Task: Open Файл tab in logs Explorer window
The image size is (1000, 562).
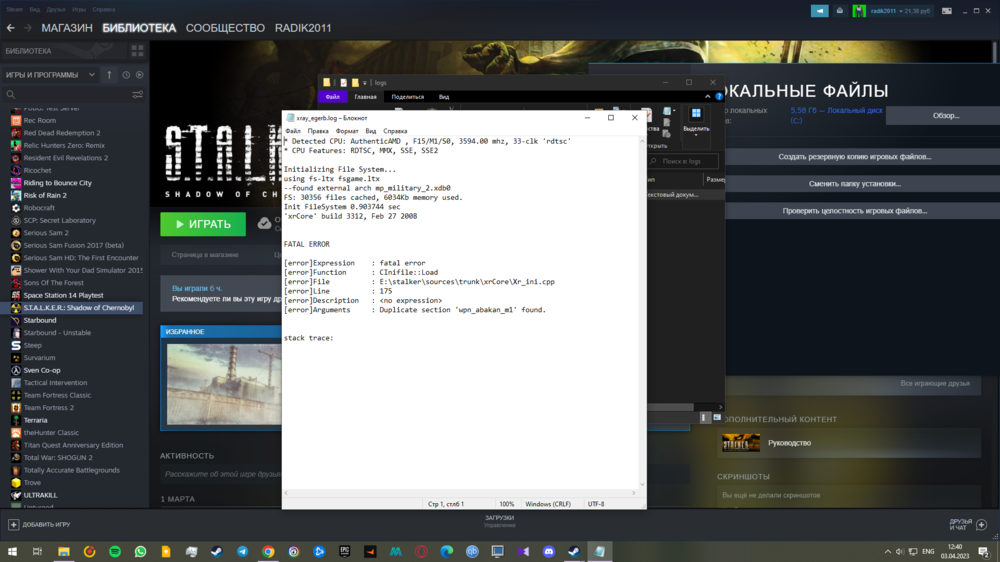Action: pyautogui.click(x=333, y=97)
